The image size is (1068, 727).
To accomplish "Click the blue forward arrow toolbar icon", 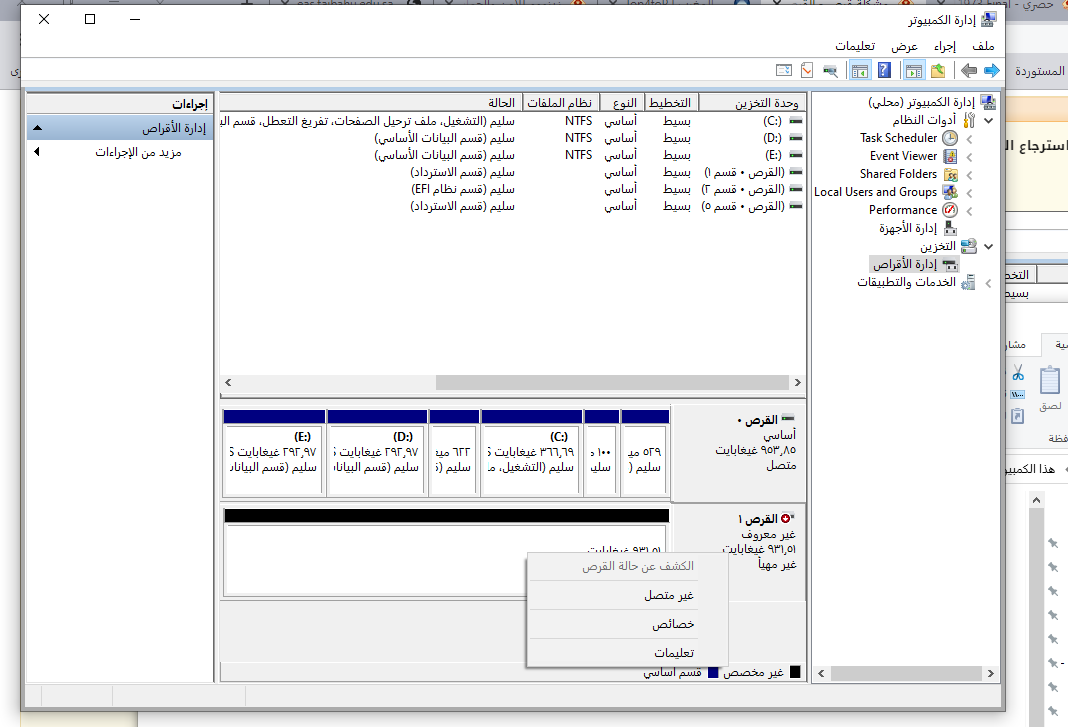I will pos(991,70).
